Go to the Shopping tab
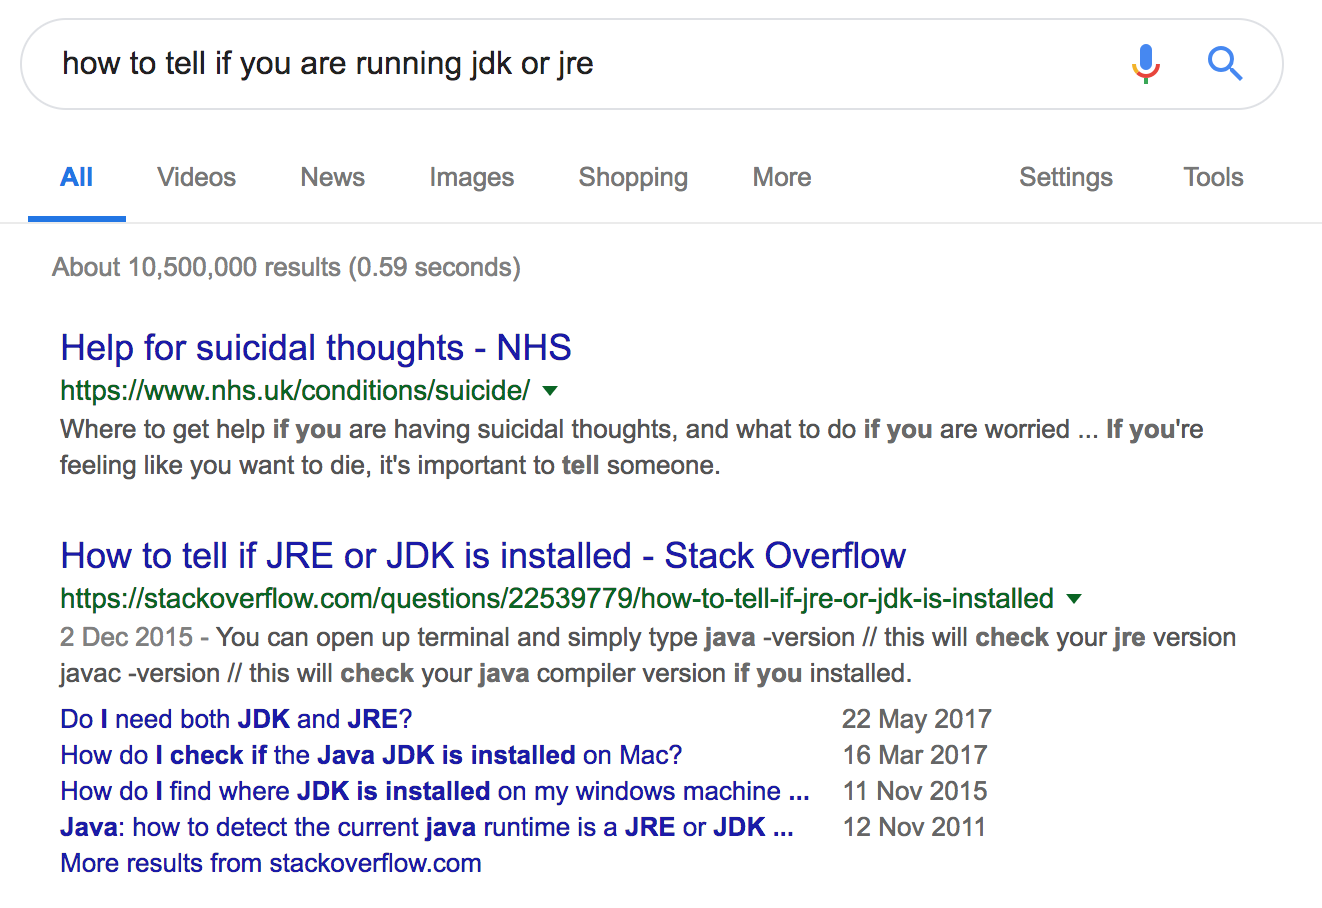 point(633,178)
